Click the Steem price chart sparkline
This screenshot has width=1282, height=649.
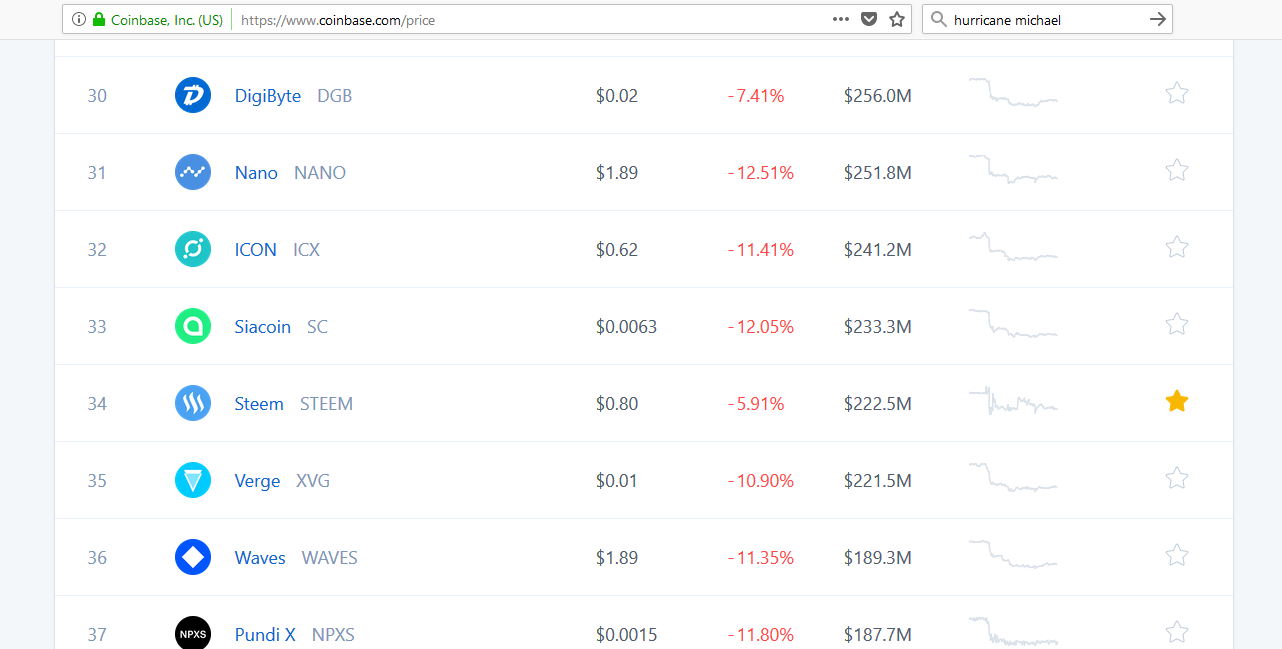point(1013,400)
